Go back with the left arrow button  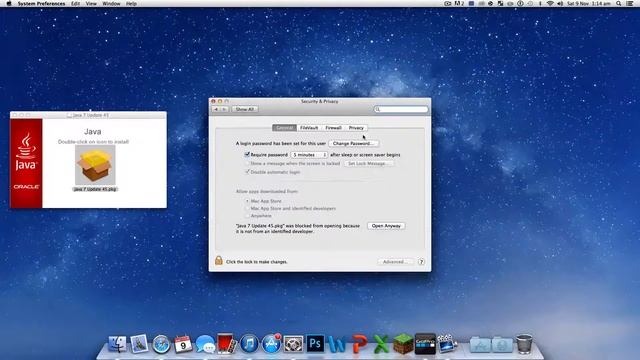point(216,109)
